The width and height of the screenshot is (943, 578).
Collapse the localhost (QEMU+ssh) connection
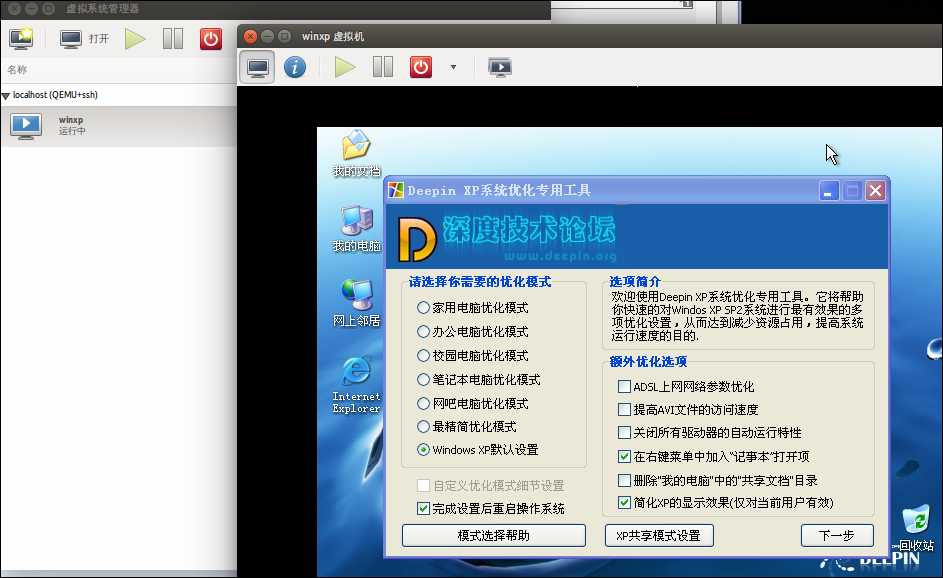(x=6, y=96)
